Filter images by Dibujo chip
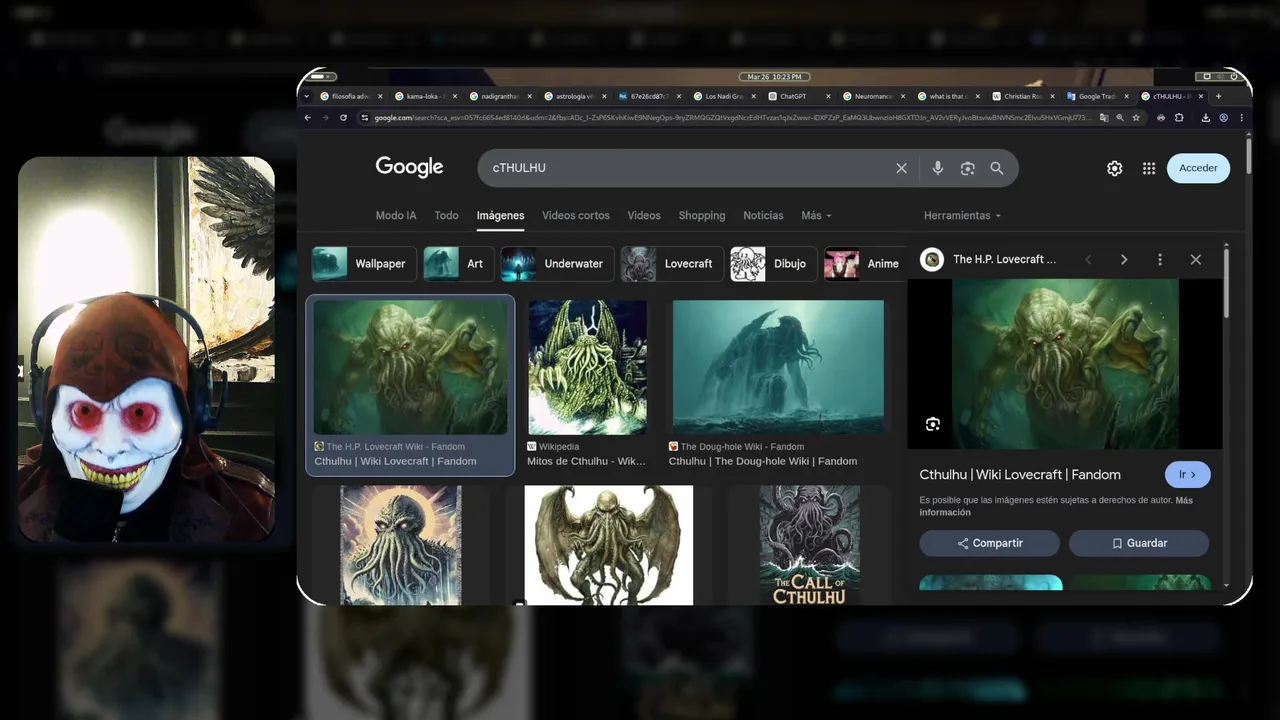This screenshot has width=1280, height=720. point(773,264)
